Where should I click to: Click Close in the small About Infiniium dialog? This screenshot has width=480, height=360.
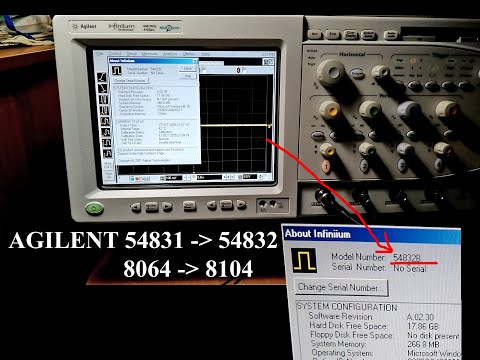pos(188,68)
